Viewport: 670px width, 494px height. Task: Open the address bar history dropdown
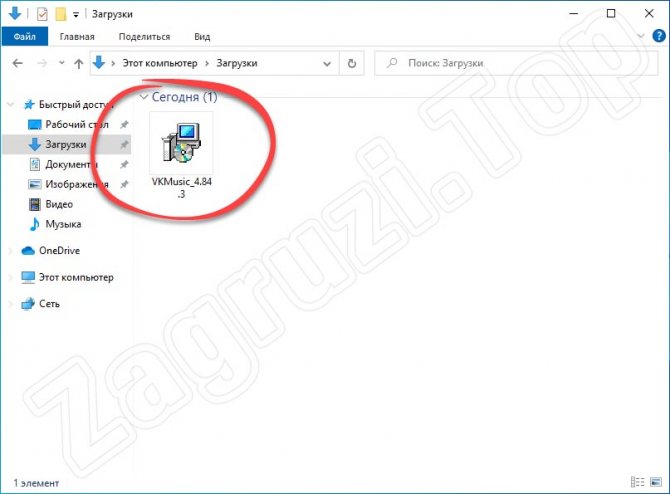[327, 64]
